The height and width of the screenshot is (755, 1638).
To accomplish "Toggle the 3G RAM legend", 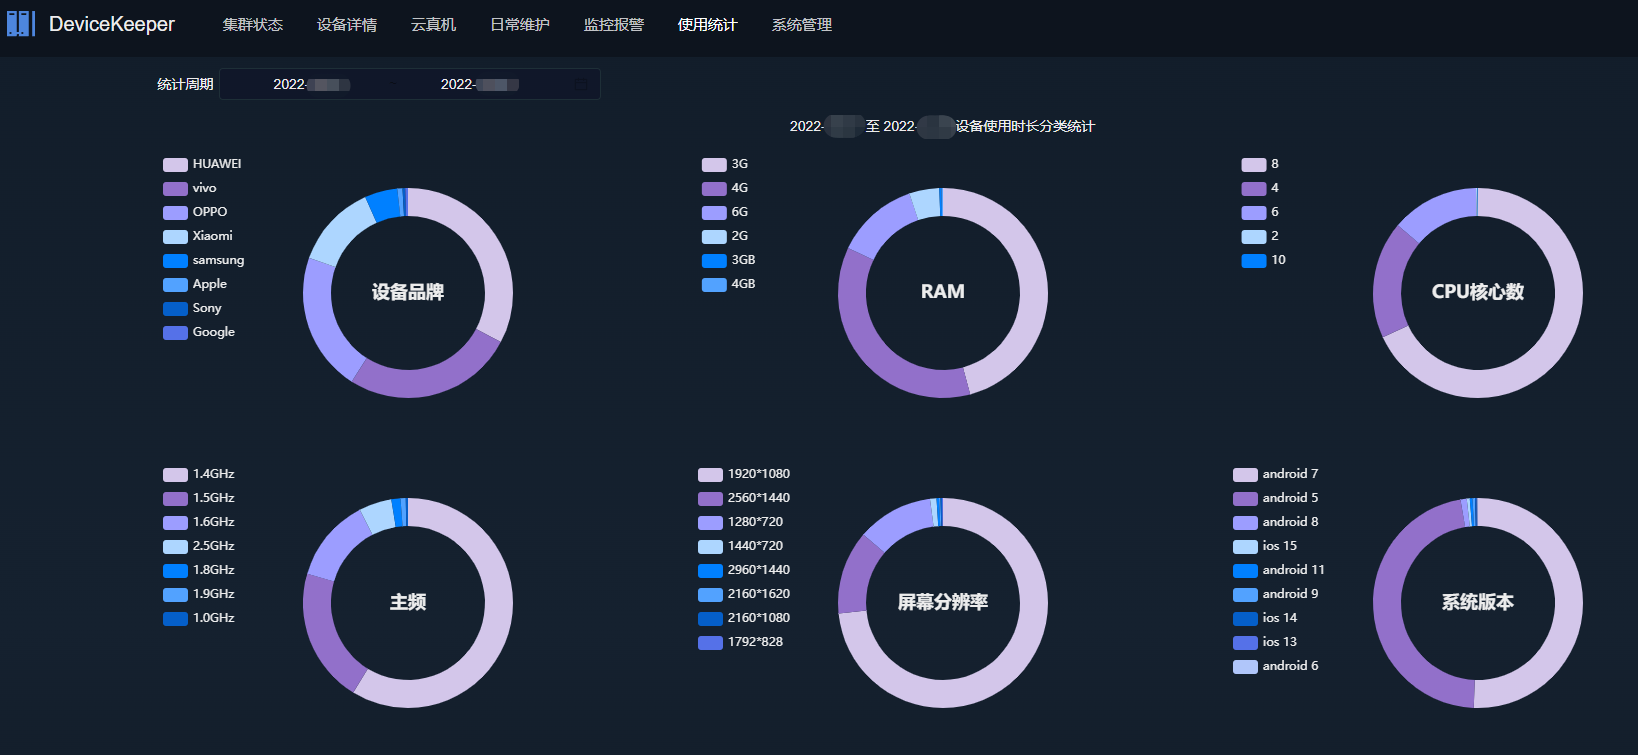I will point(725,164).
